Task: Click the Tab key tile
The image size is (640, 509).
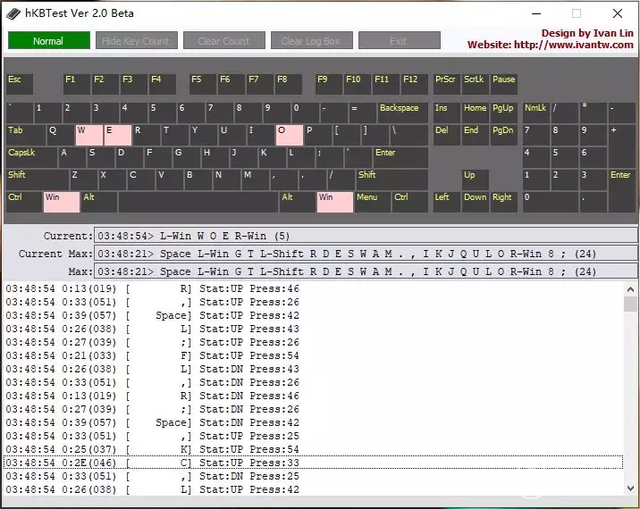Action: coord(25,135)
